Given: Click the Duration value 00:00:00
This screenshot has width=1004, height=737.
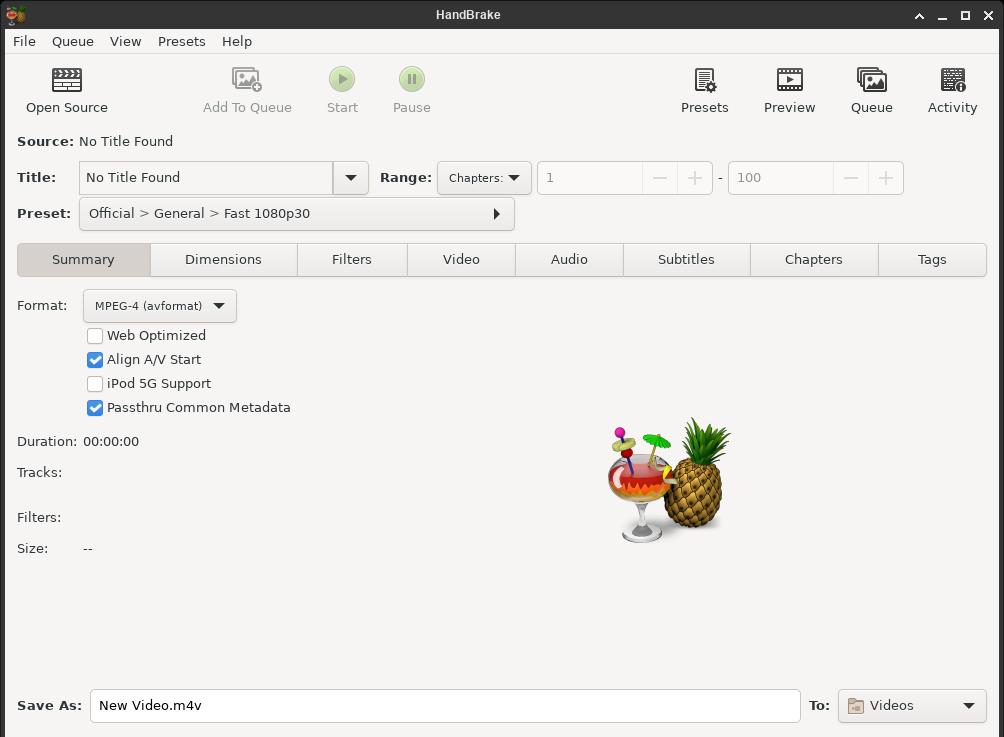Looking at the screenshot, I should (111, 442).
